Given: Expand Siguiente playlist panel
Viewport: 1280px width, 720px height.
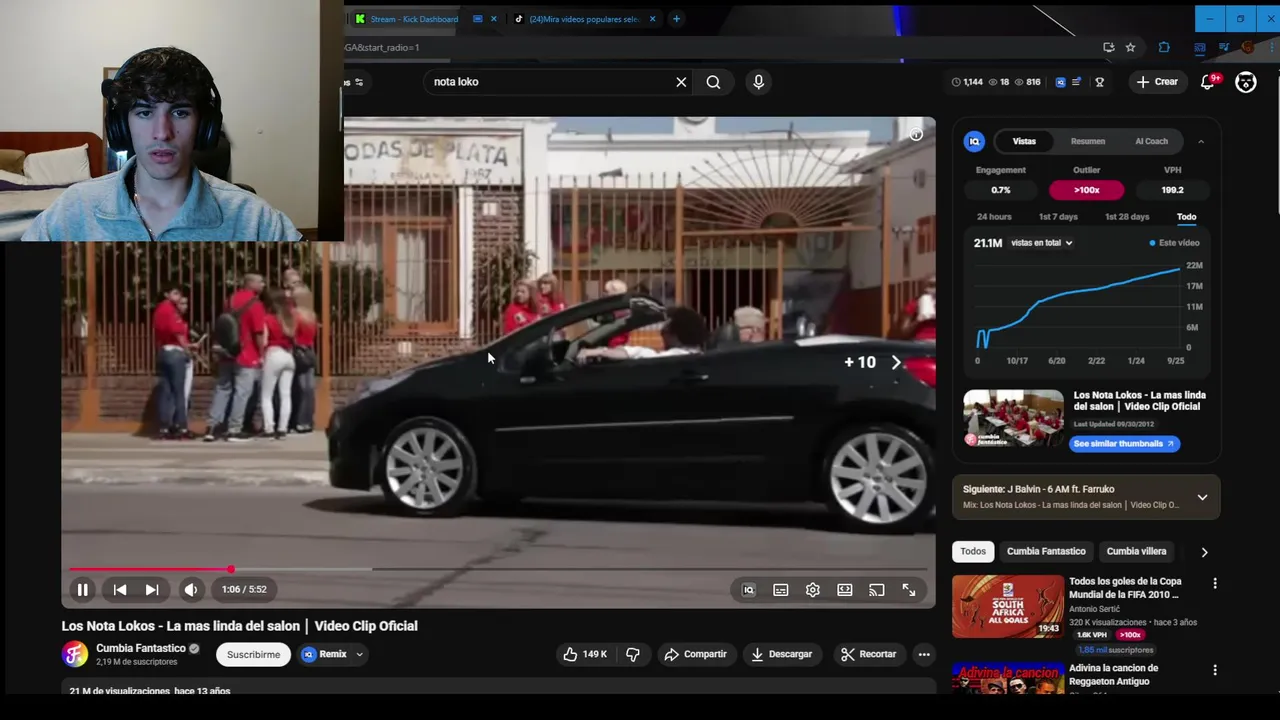Looking at the screenshot, I should (1202, 497).
